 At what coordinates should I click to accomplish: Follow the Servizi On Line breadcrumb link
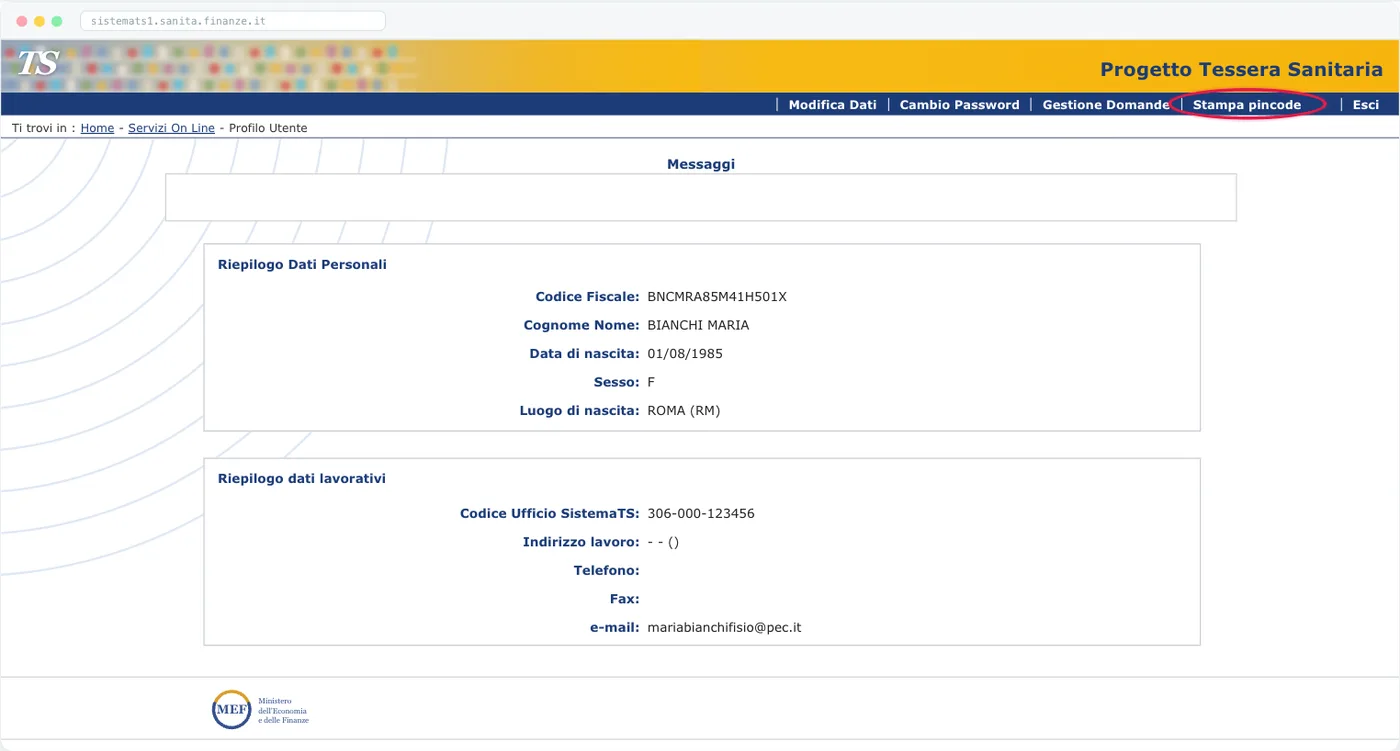coord(171,128)
